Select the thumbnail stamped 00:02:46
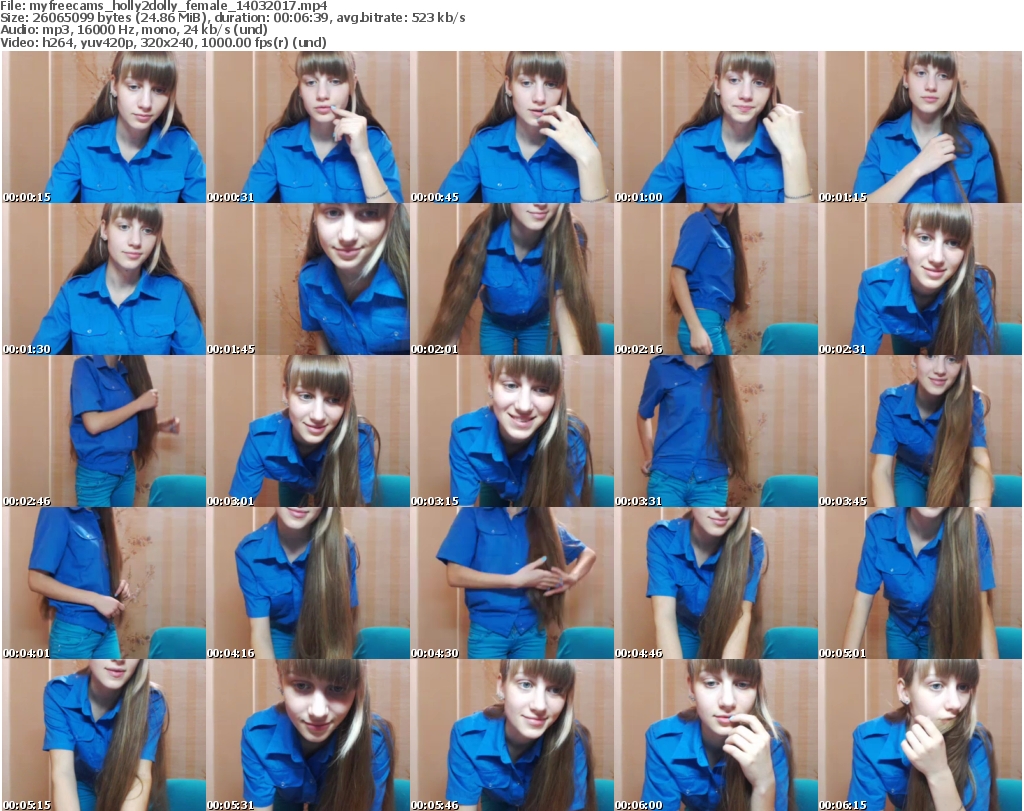 click(104, 432)
